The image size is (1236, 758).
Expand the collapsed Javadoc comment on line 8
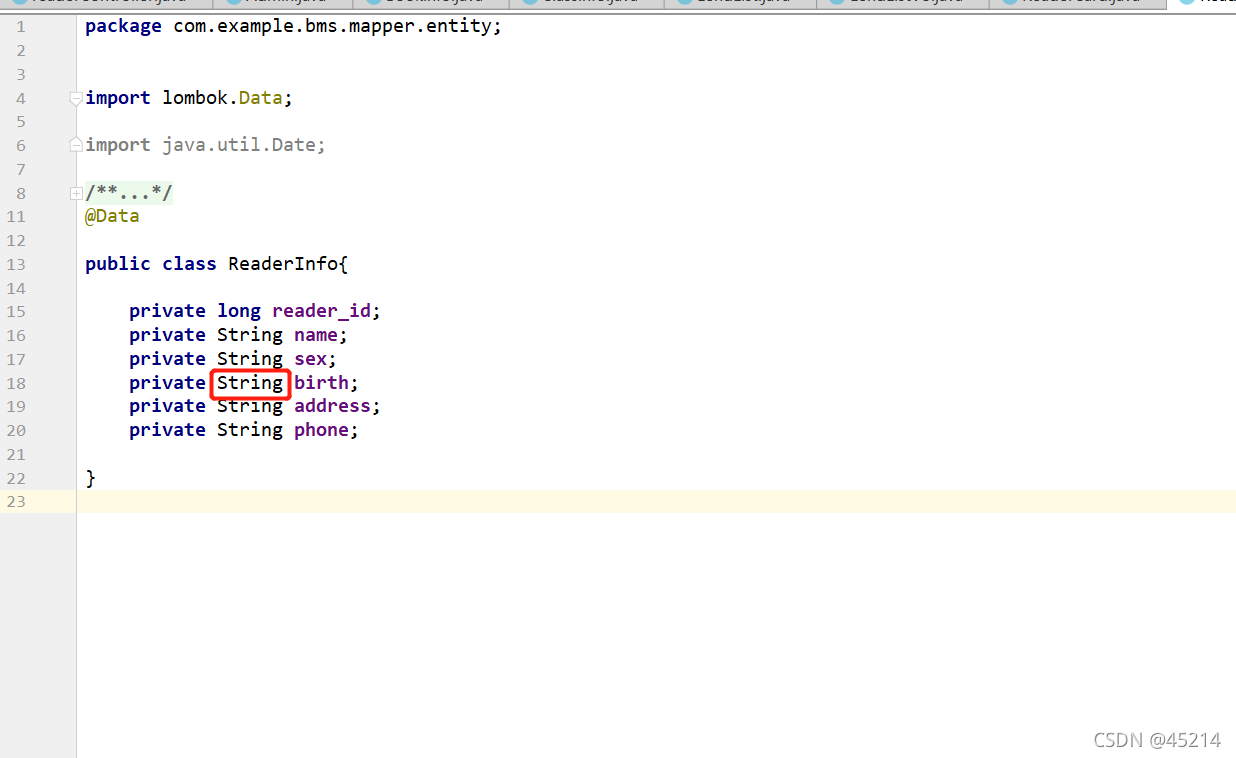(x=76, y=192)
